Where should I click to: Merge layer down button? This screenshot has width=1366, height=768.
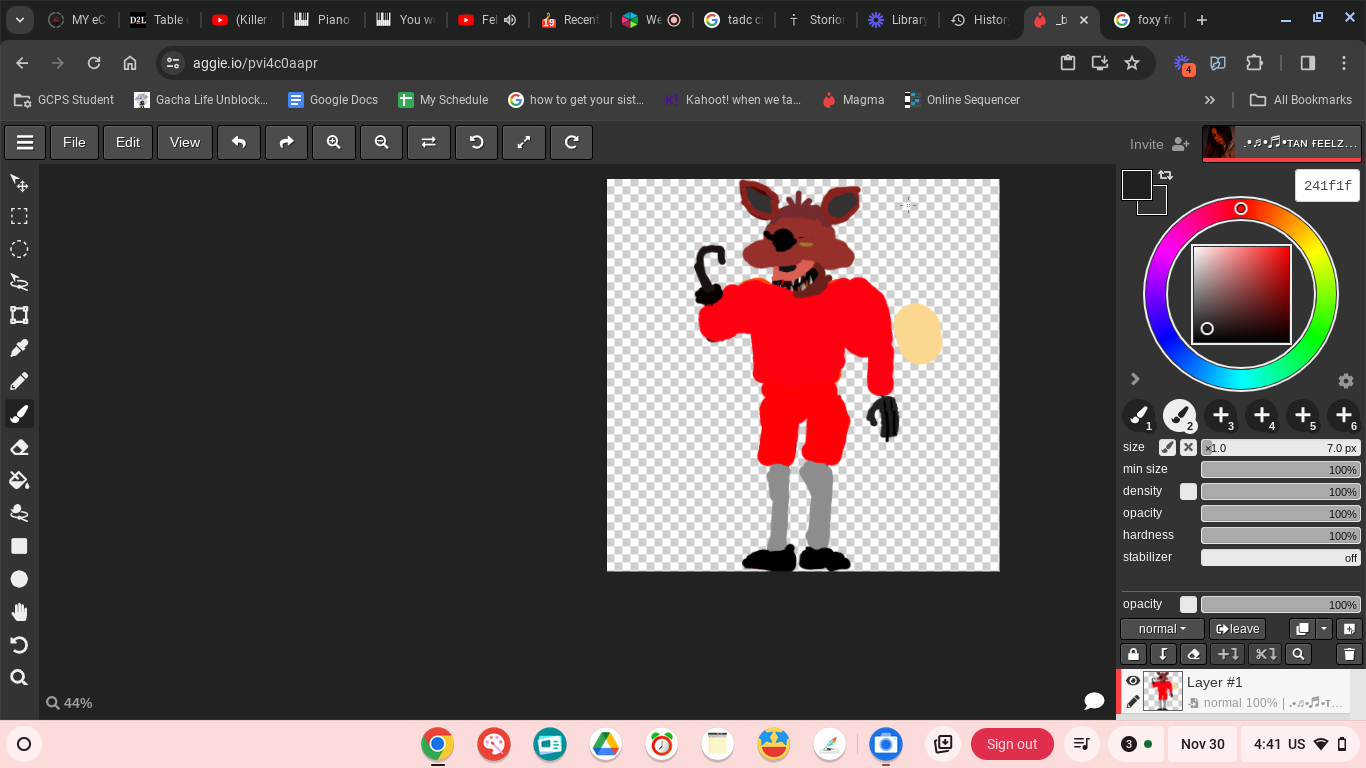click(1162, 654)
